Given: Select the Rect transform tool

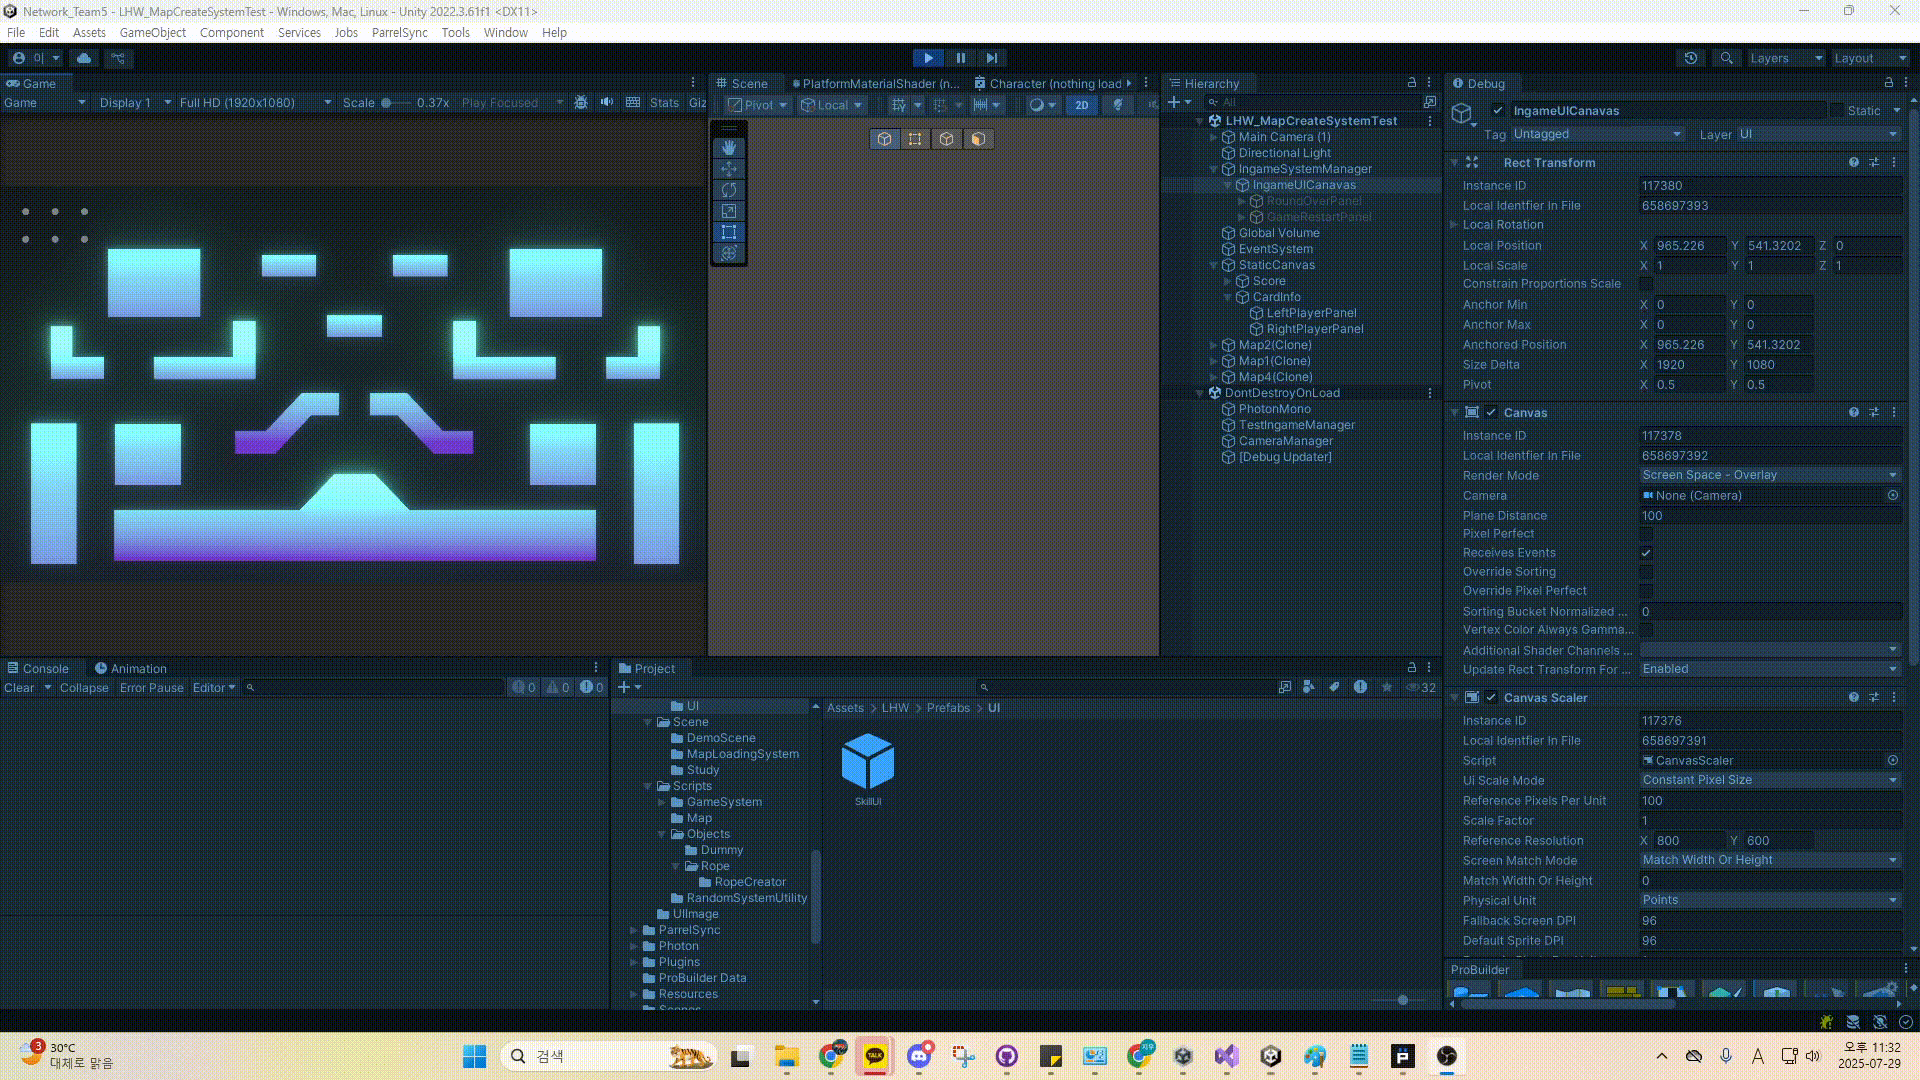Looking at the screenshot, I should 728,232.
